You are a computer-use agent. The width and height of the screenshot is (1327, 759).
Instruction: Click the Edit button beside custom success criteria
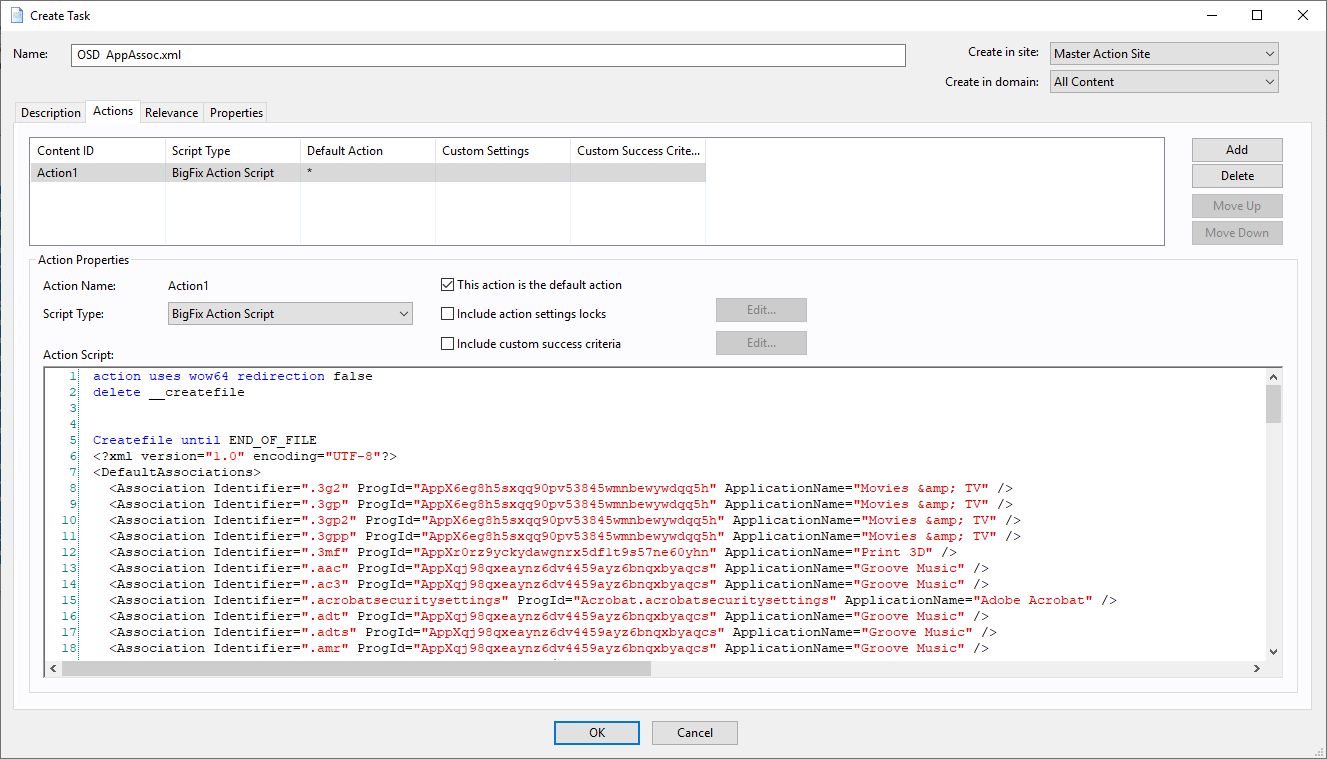(x=761, y=343)
